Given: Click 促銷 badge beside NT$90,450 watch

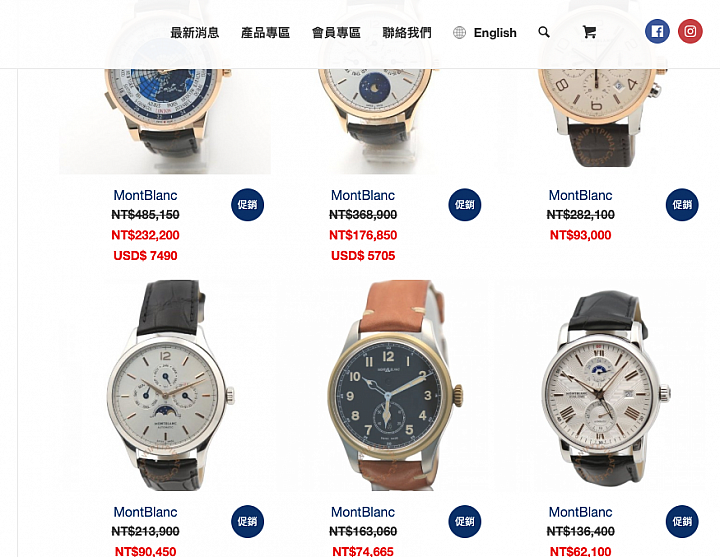Looking at the screenshot, I should (248, 522).
